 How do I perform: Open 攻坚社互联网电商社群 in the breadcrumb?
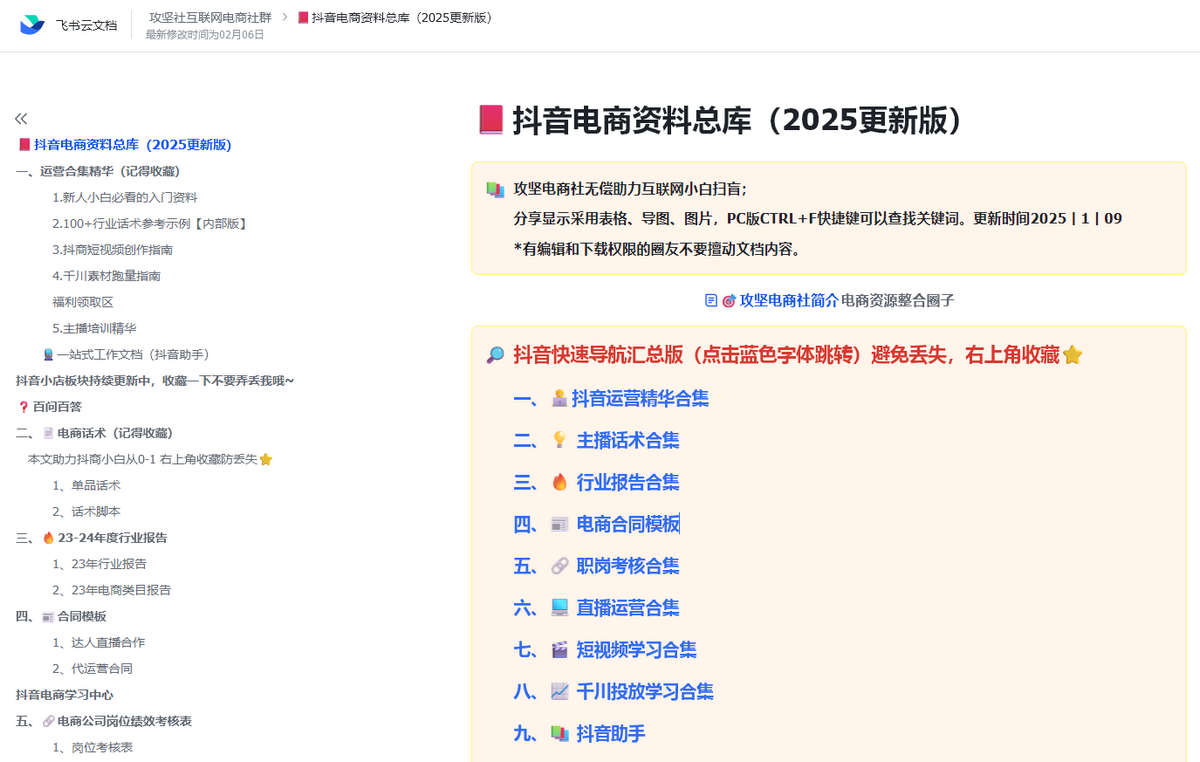pos(210,17)
